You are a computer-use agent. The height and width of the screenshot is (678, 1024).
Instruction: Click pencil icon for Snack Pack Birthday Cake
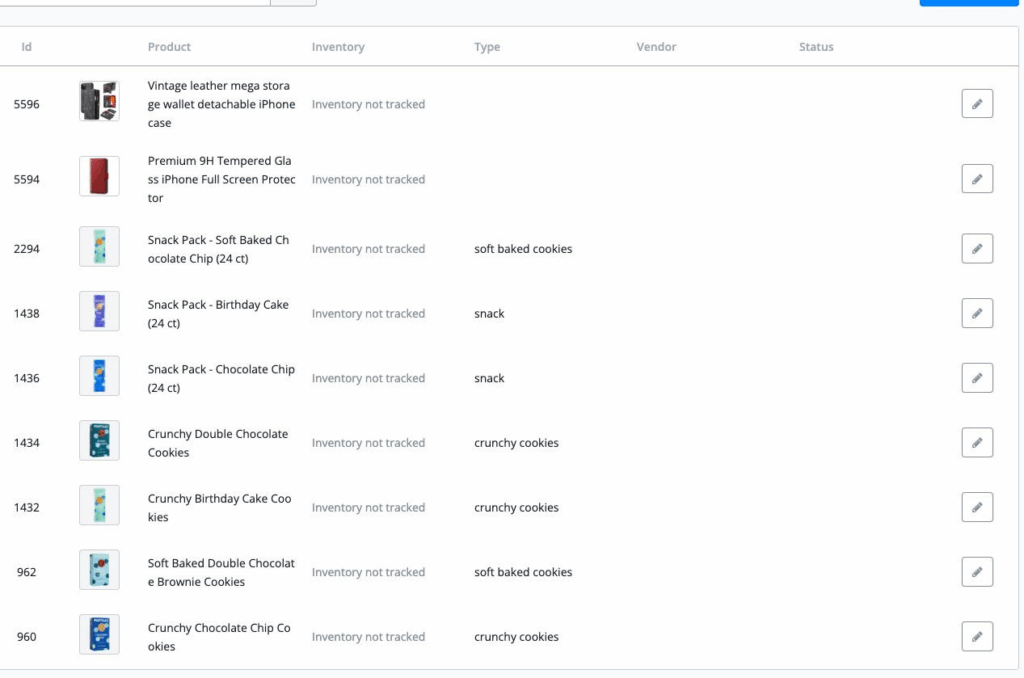pos(976,313)
